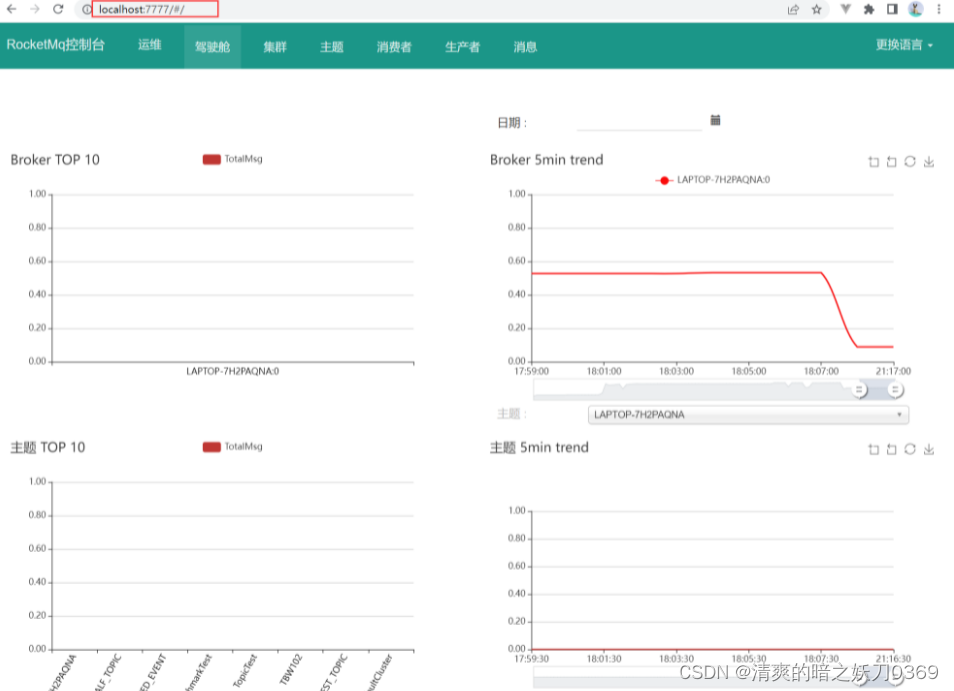Open the 消息 section
This screenshot has height=691, width=954.
click(x=524, y=46)
